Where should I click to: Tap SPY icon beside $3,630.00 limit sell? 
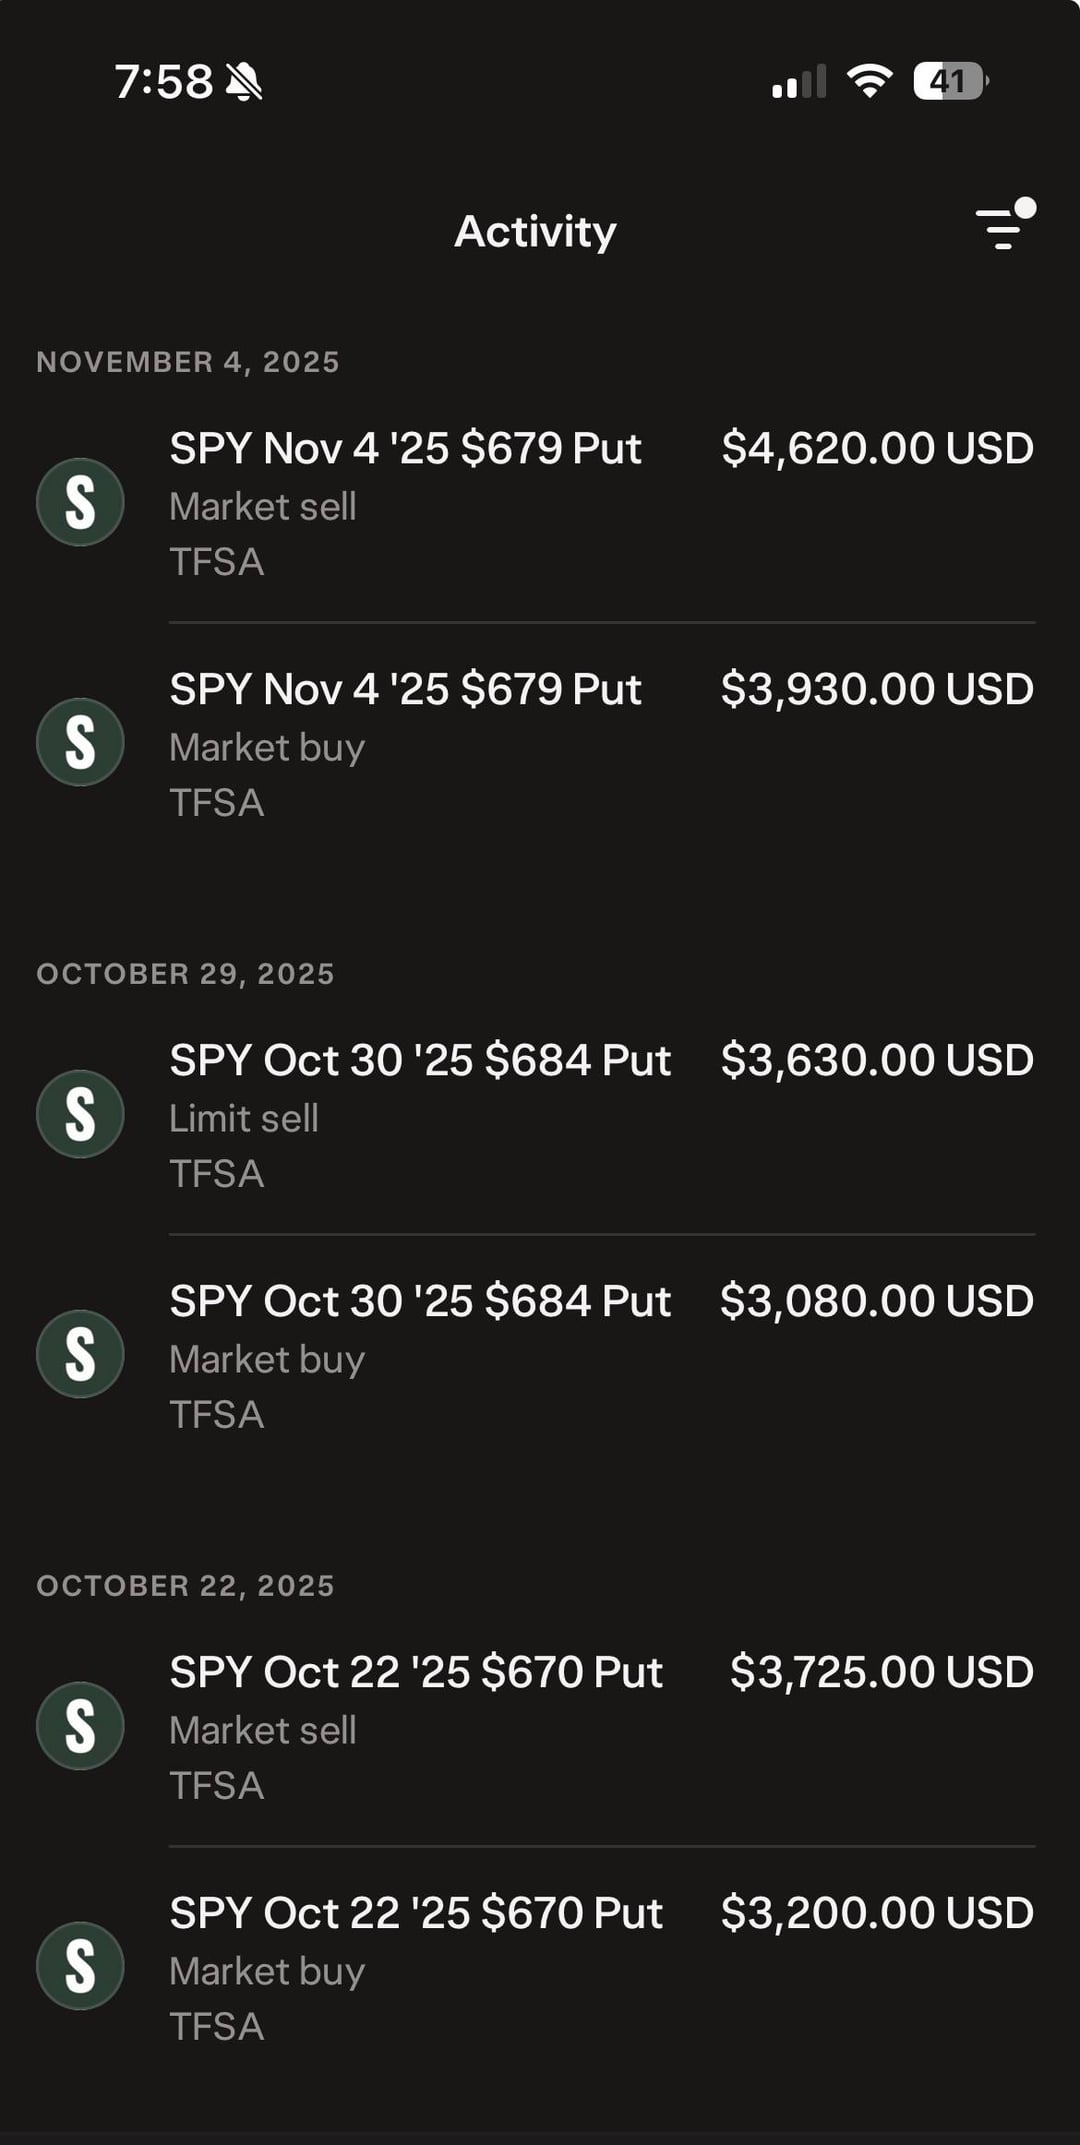[80, 1114]
